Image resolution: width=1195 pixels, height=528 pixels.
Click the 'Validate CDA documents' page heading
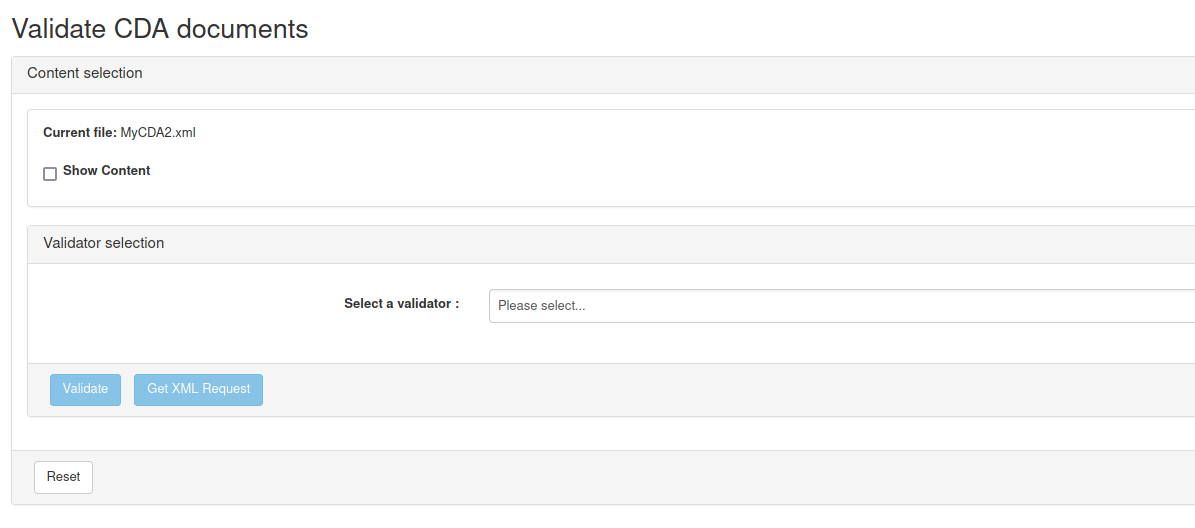click(160, 29)
